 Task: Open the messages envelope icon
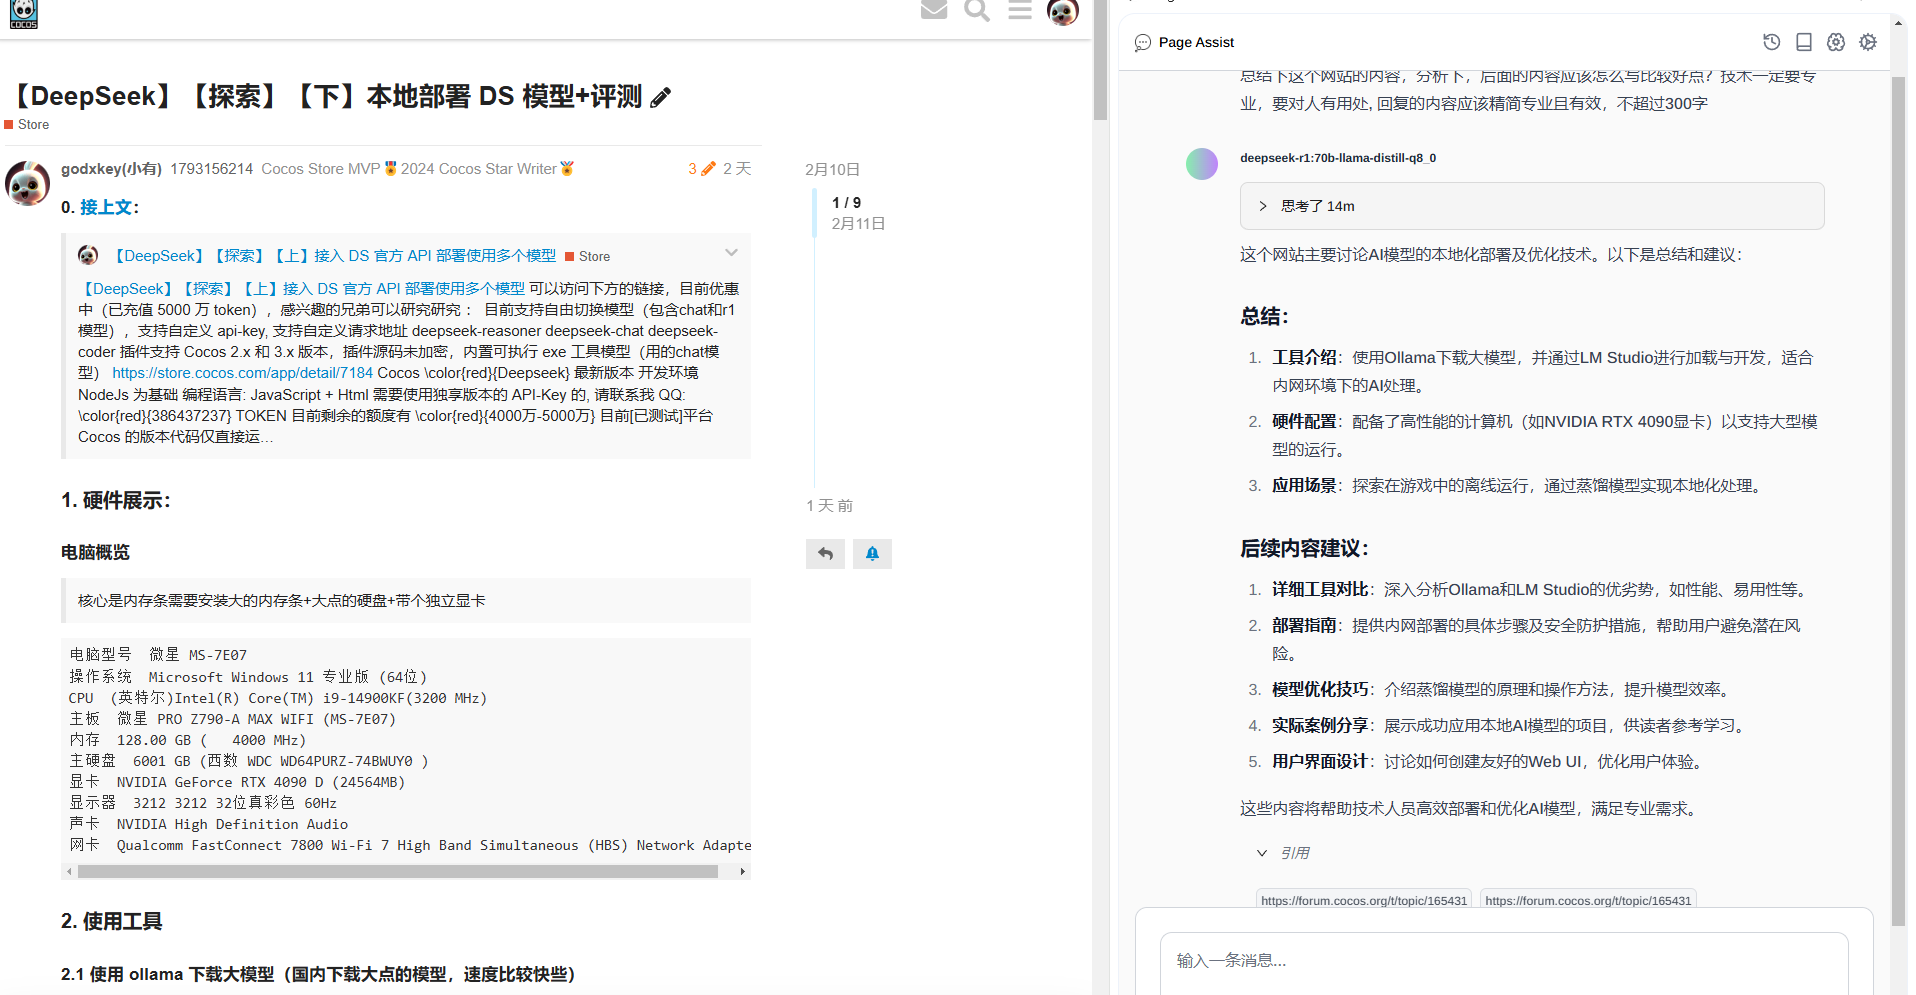[934, 10]
